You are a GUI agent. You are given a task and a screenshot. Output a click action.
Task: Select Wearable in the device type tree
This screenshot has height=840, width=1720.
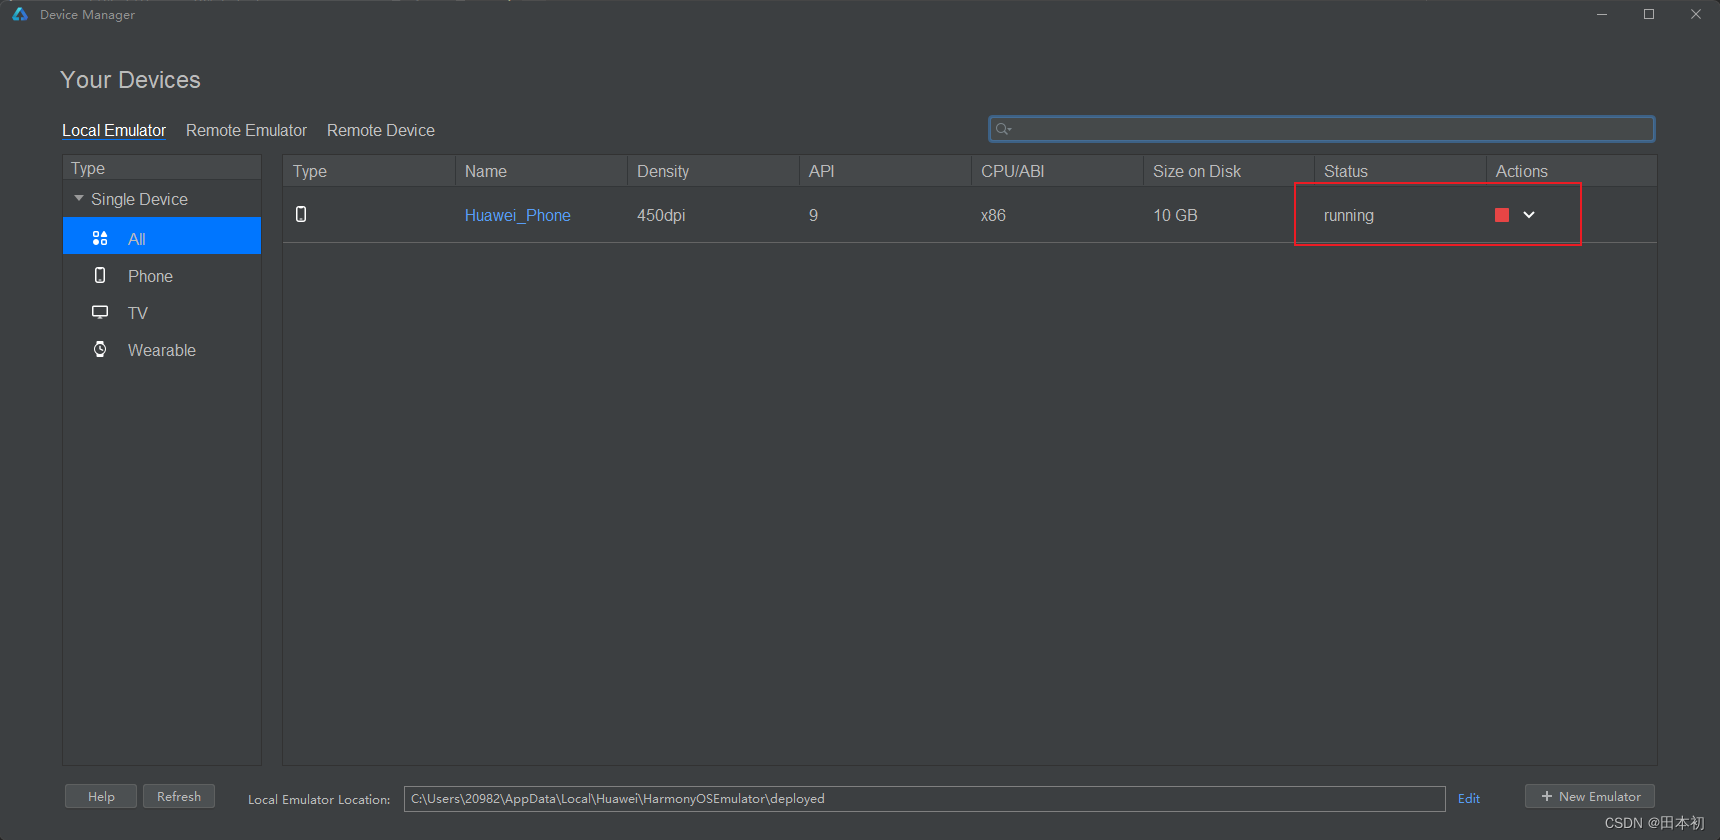click(162, 350)
